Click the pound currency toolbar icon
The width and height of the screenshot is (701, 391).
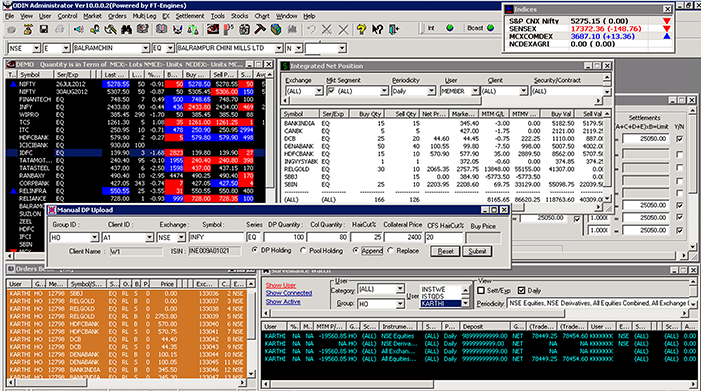pyautogui.click(x=228, y=29)
